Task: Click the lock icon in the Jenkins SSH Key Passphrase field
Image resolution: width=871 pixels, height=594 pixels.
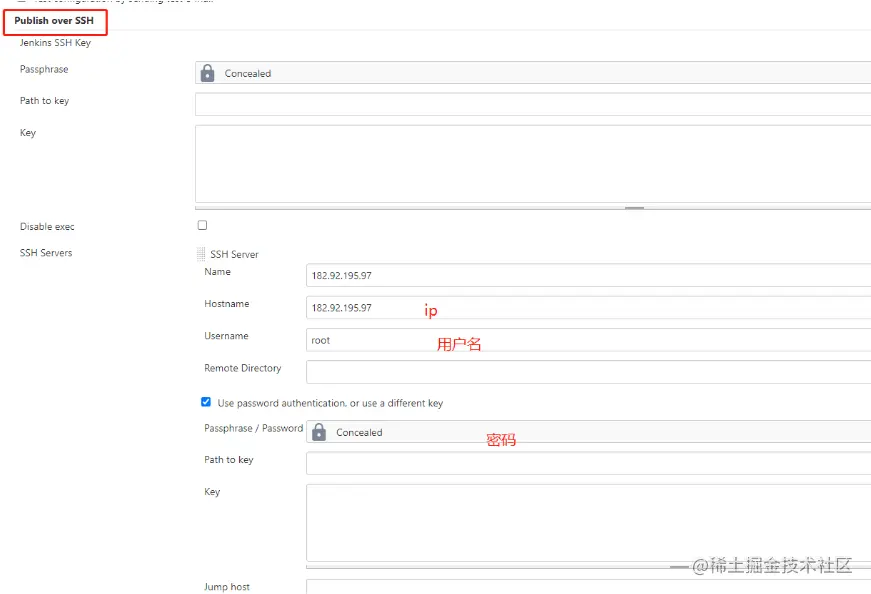Action: (207, 73)
